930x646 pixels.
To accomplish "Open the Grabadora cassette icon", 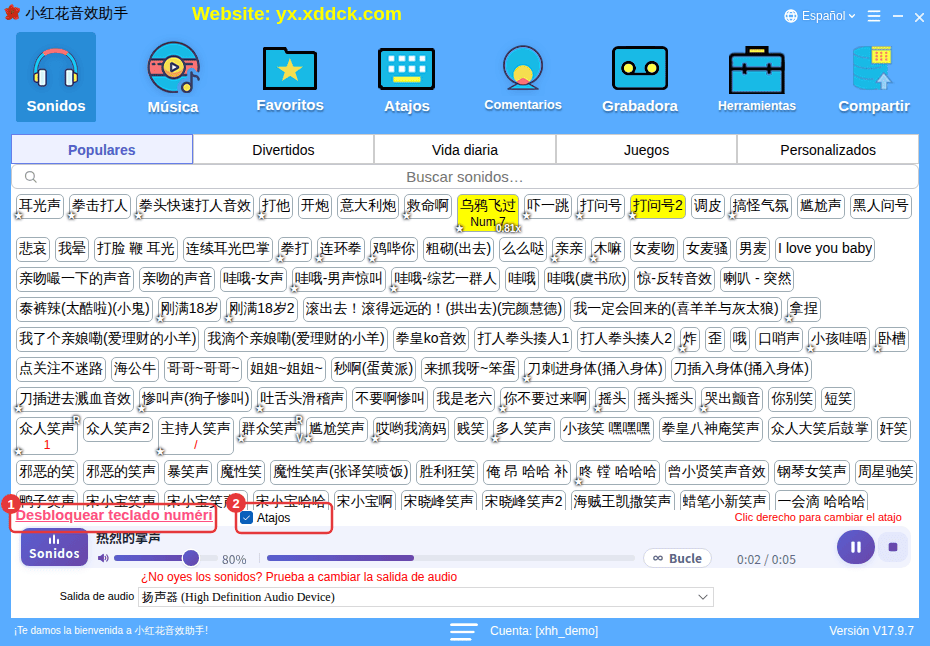I will [x=640, y=77].
